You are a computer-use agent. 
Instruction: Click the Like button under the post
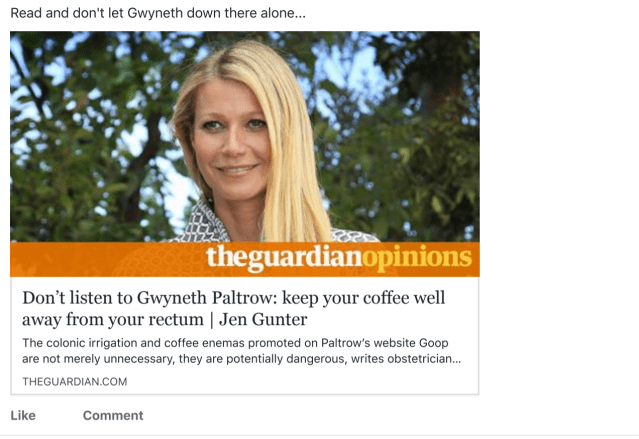coord(23,415)
